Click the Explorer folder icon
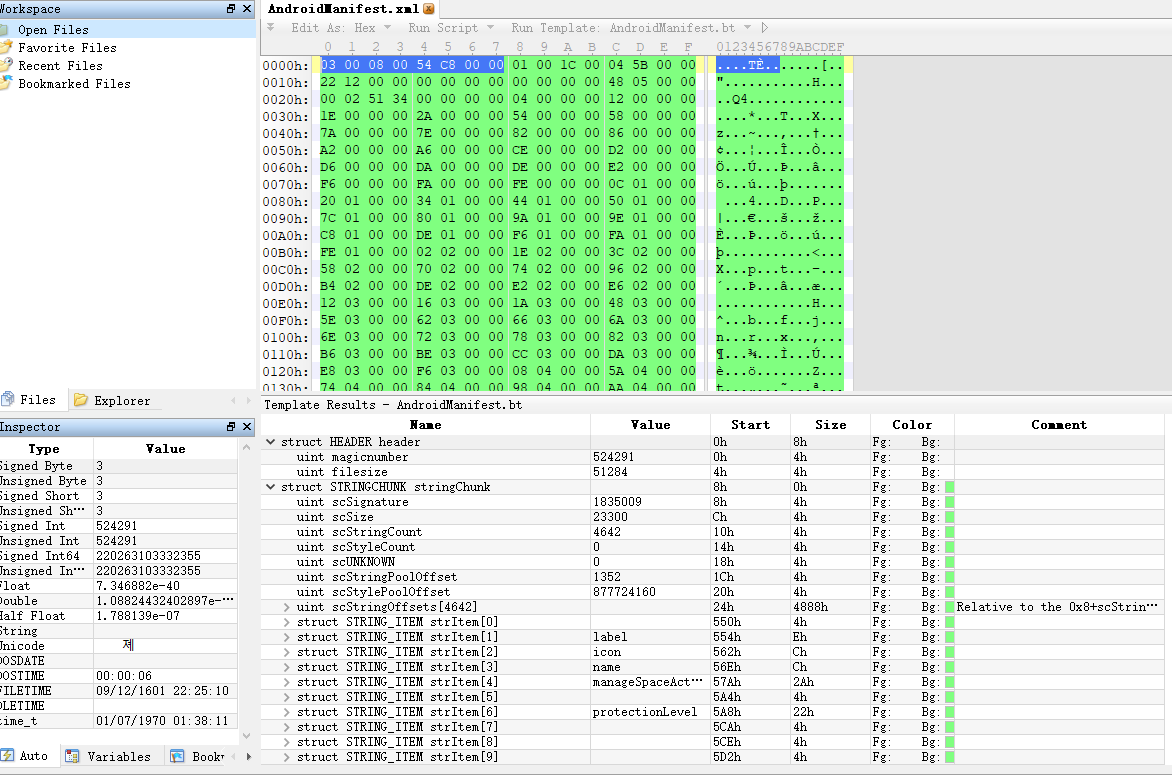 click(81, 401)
